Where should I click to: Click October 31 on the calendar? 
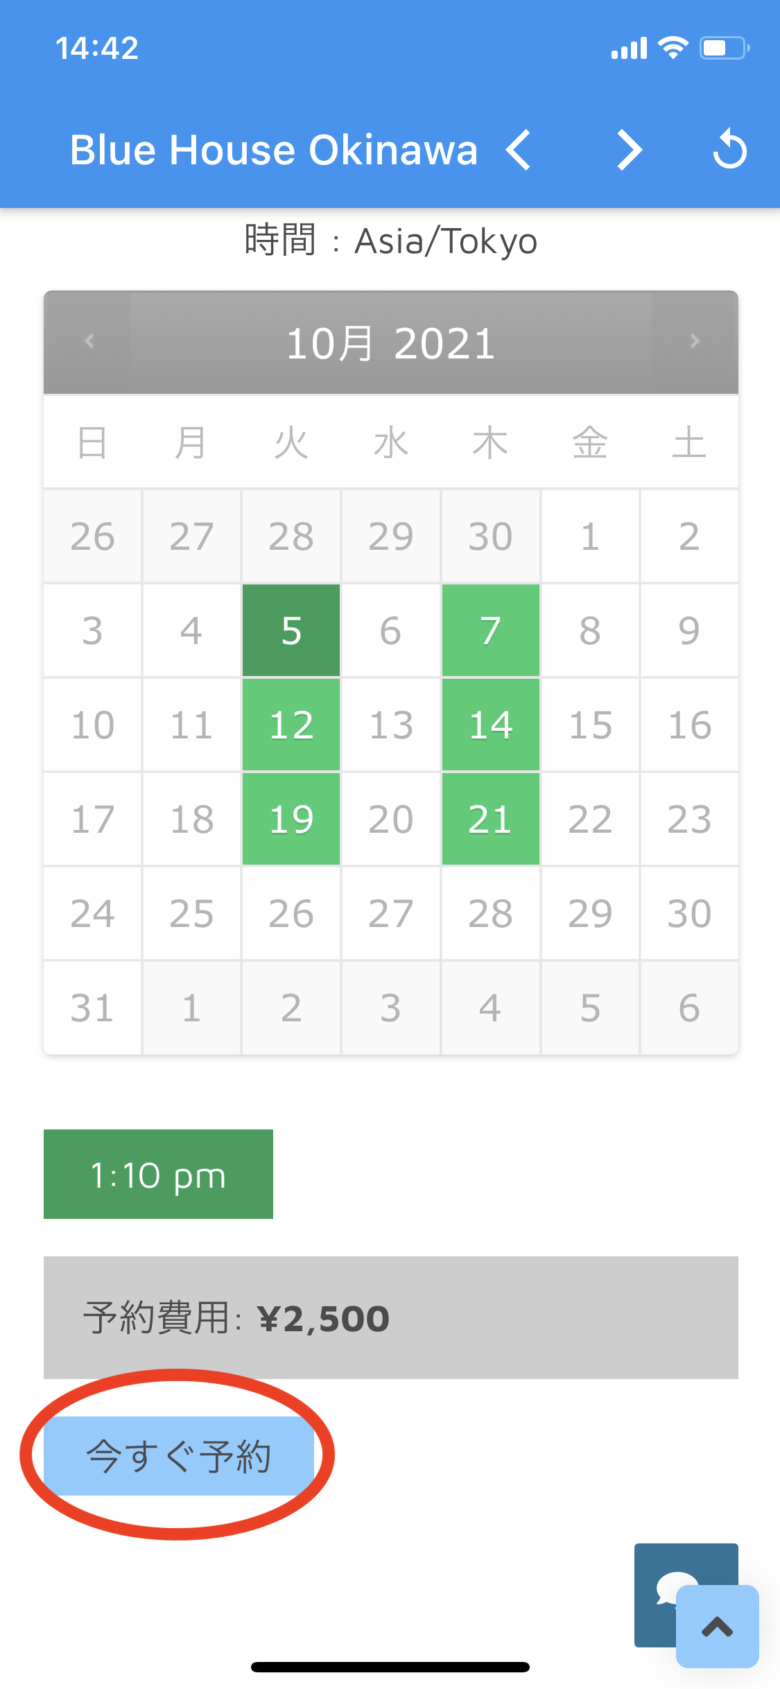[x=92, y=1008]
